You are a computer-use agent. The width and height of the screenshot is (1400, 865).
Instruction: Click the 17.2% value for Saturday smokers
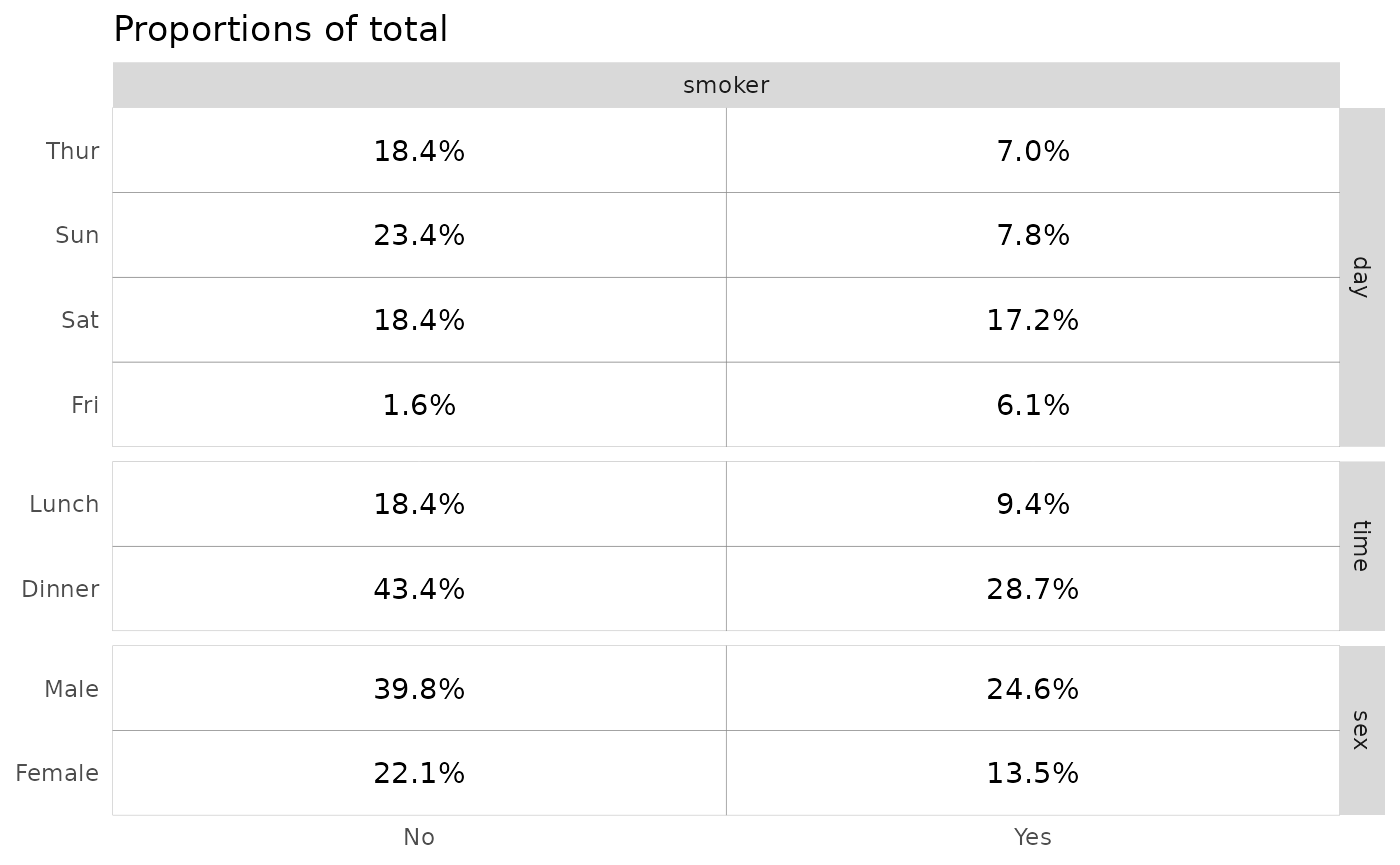(x=1032, y=321)
